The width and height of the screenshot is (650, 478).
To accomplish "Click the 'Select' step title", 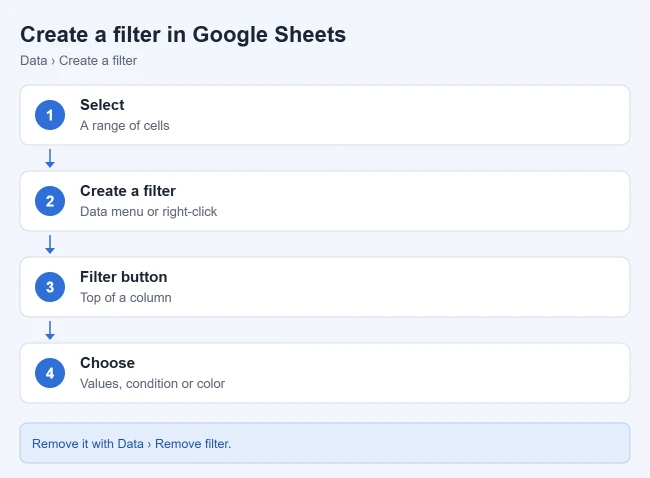I will (x=102, y=105).
